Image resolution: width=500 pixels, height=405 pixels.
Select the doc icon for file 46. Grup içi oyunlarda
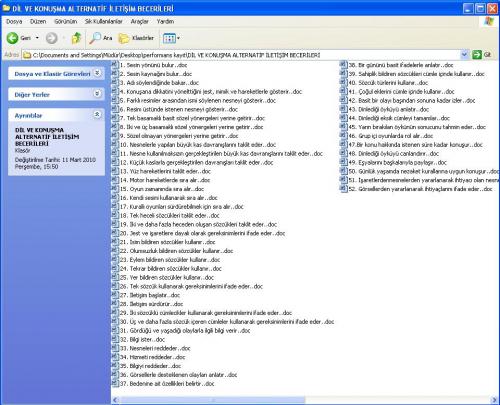[344, 135]
